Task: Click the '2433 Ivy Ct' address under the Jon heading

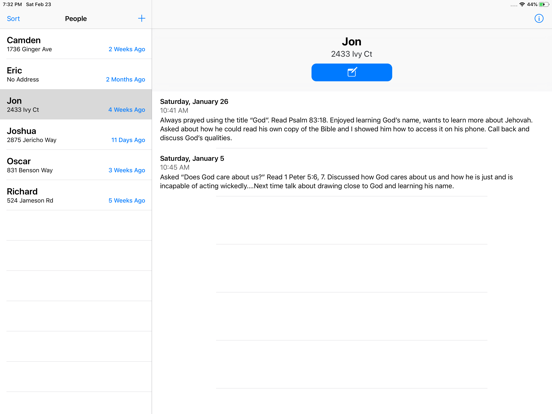Action: coord(351,54)
